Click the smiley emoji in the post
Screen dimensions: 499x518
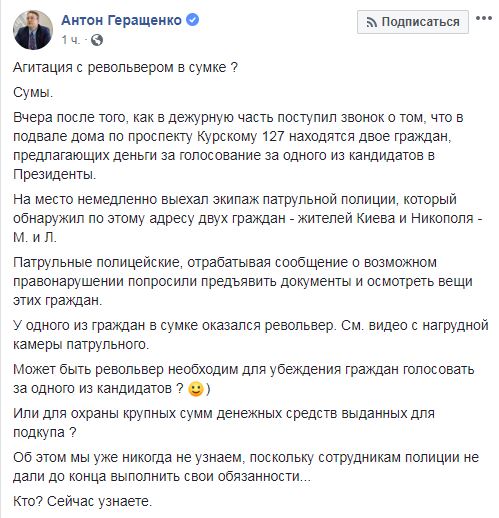[196, 389]
